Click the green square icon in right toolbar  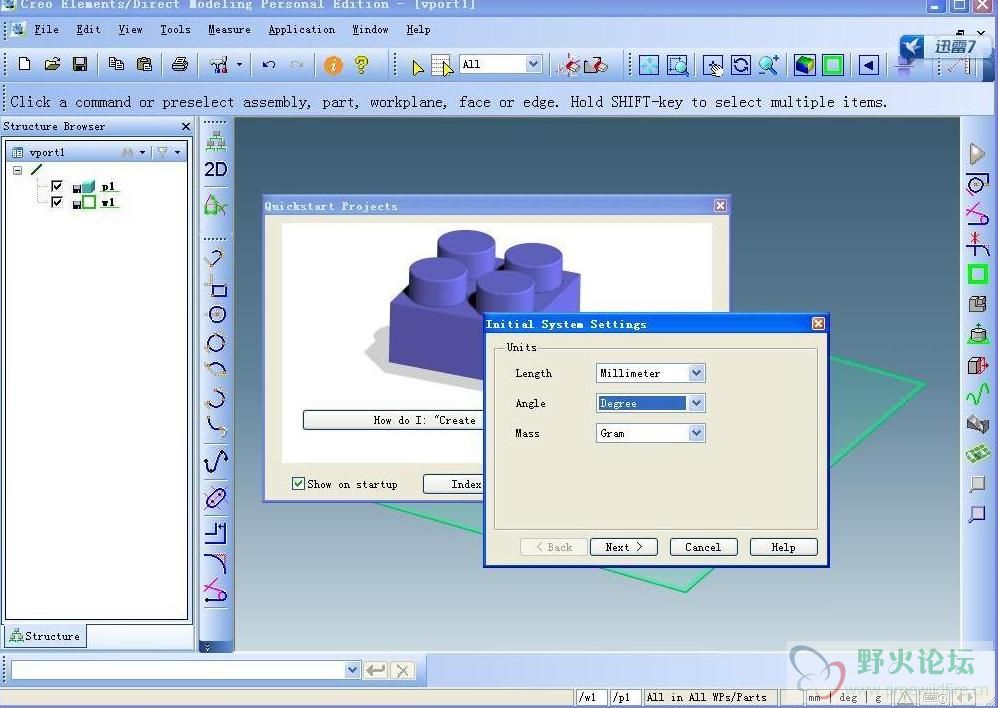pyautogui.click(x=977, y=275)
